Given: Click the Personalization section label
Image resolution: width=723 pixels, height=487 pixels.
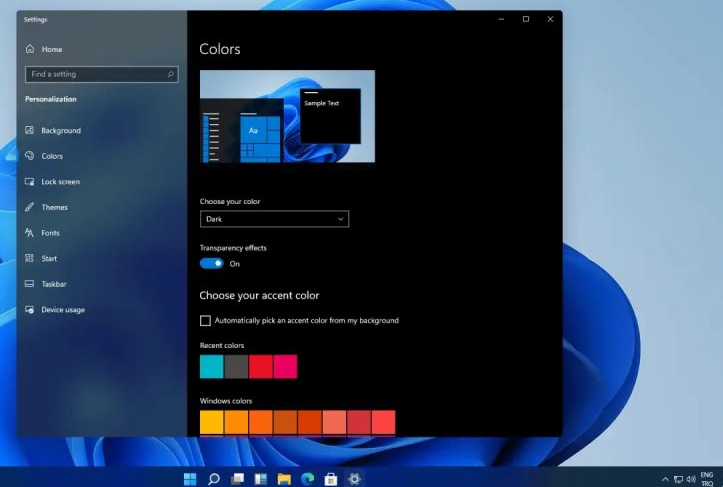Looking at the screenshot, I should pos(51,99).
